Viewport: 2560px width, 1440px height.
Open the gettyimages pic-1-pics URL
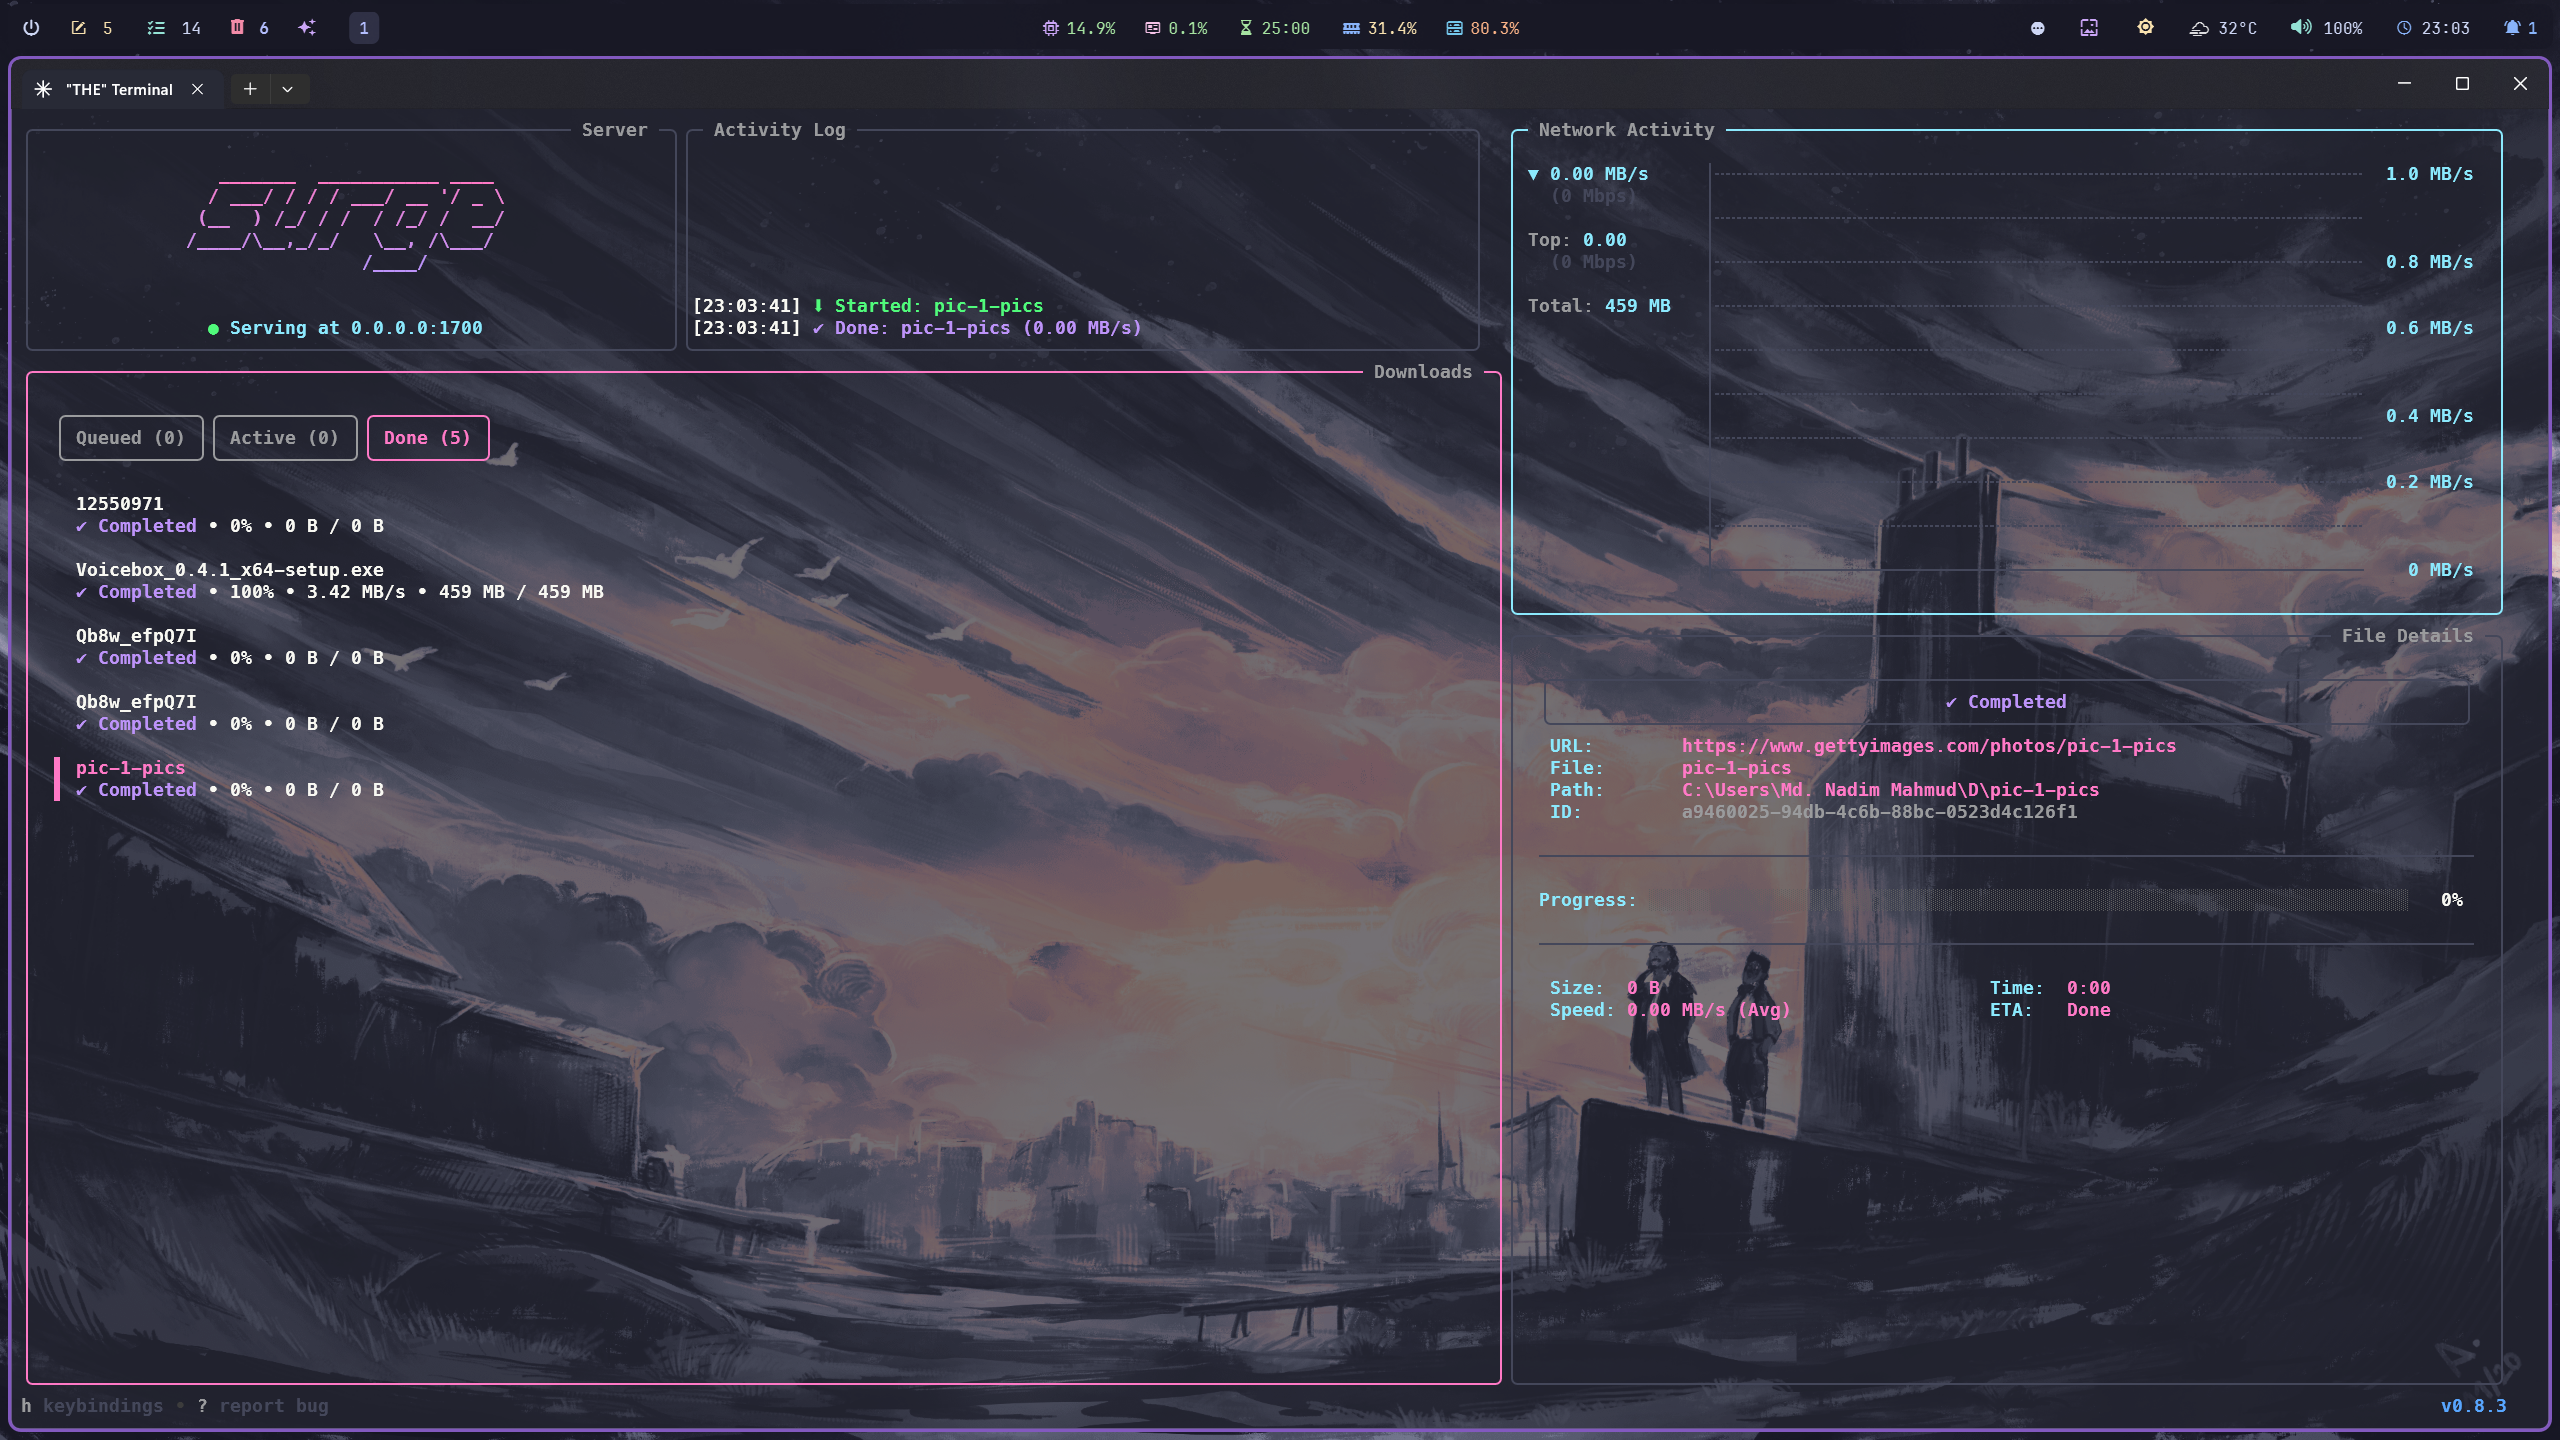click(x=1928, y=746)
